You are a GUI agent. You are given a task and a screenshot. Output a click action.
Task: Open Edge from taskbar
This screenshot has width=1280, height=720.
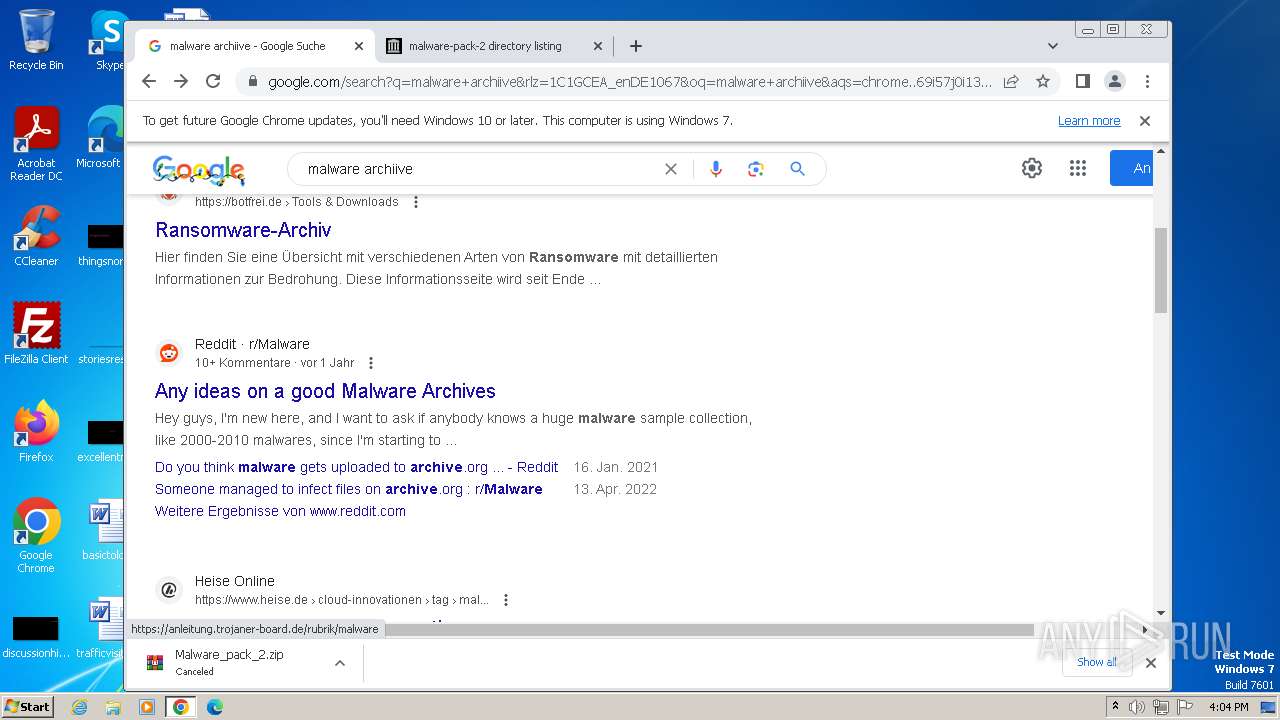pos(214,707)
